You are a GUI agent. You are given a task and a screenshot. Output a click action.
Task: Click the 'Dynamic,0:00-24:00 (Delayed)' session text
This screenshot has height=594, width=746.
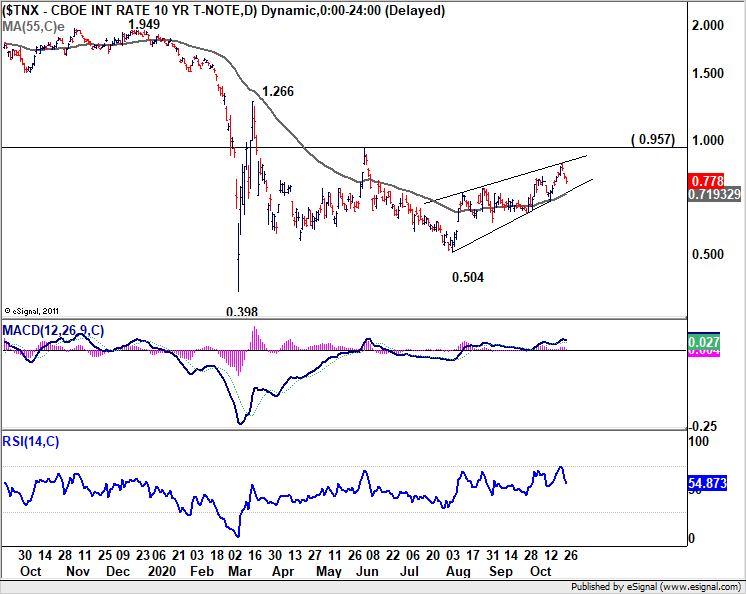pyautogui.click(x=353, y=10)
